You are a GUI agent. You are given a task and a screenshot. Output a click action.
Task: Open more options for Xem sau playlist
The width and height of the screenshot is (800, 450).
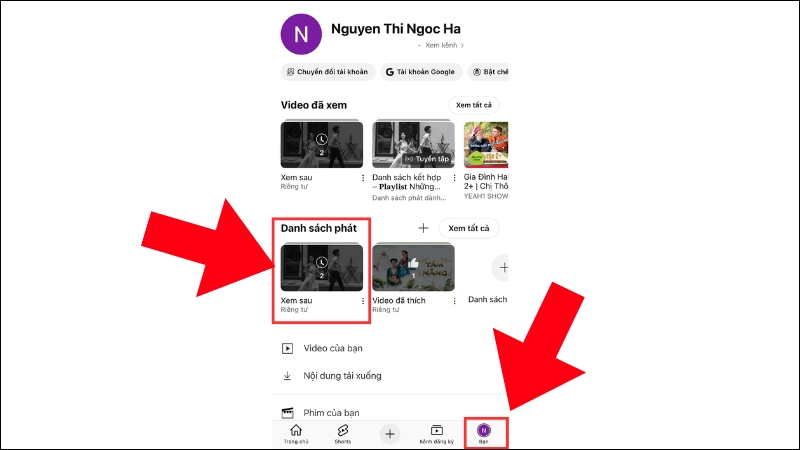pos(363,301)
